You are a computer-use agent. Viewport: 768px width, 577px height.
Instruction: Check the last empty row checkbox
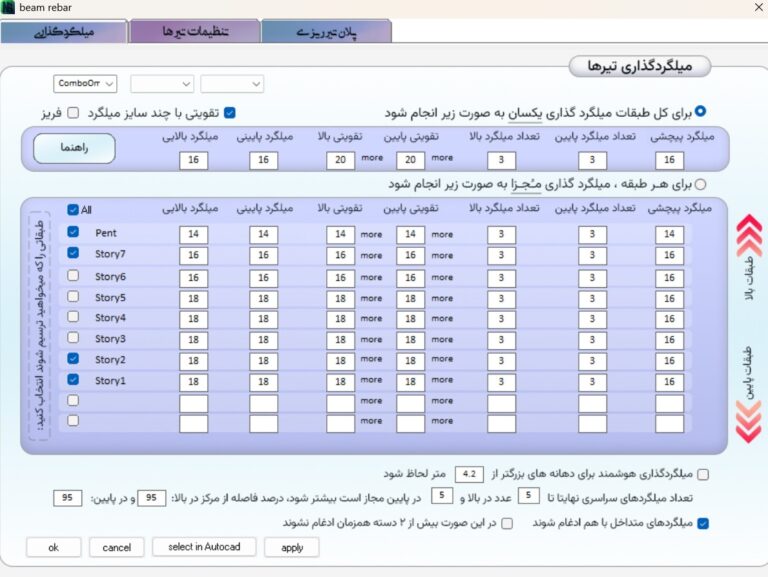[73, 420]
